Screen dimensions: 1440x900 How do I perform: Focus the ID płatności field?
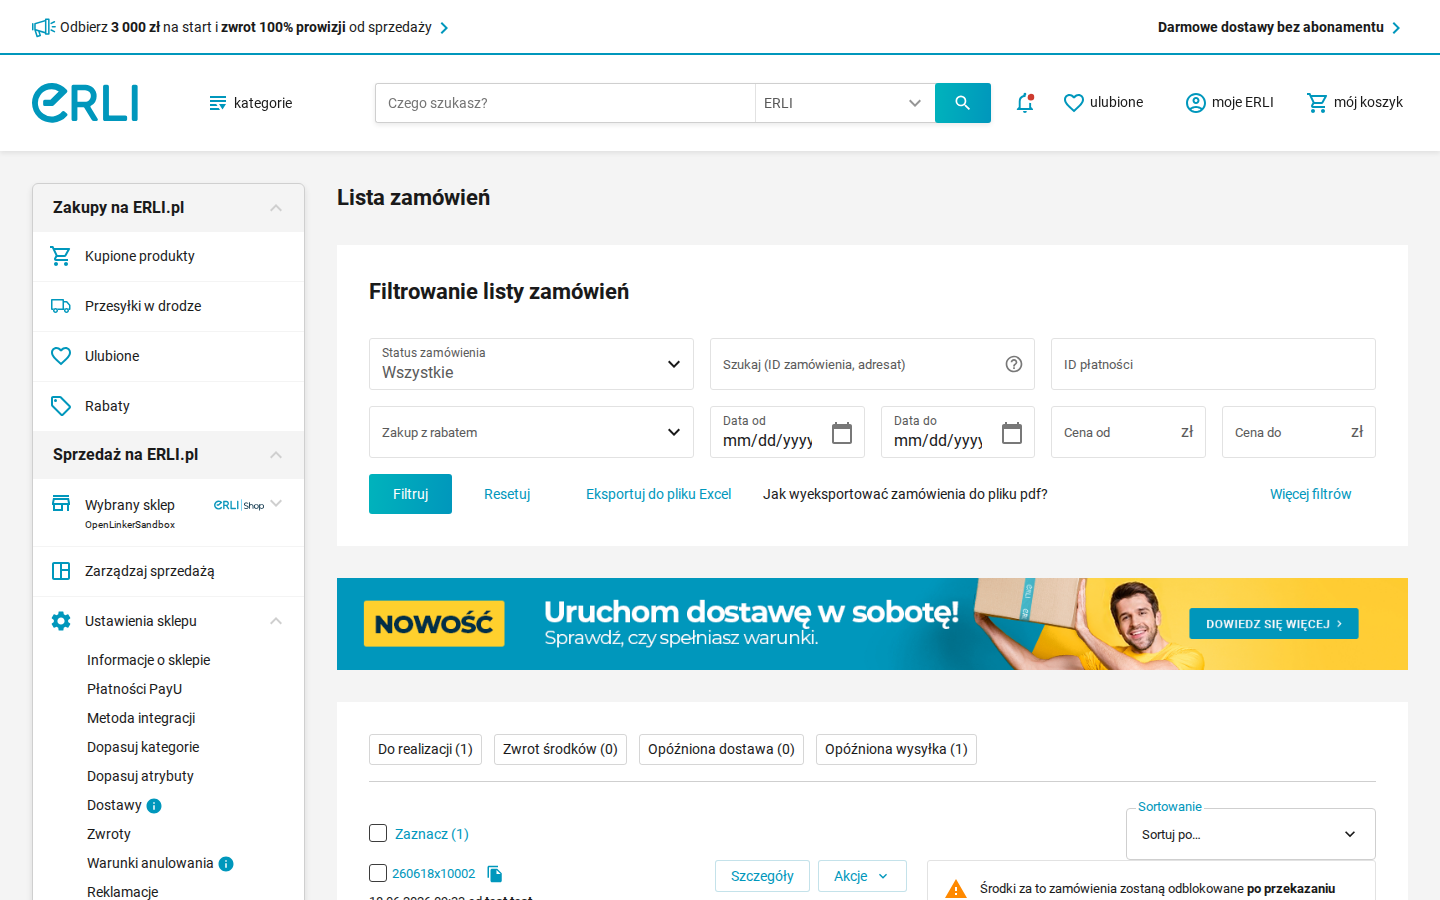tap(1213, 364)
